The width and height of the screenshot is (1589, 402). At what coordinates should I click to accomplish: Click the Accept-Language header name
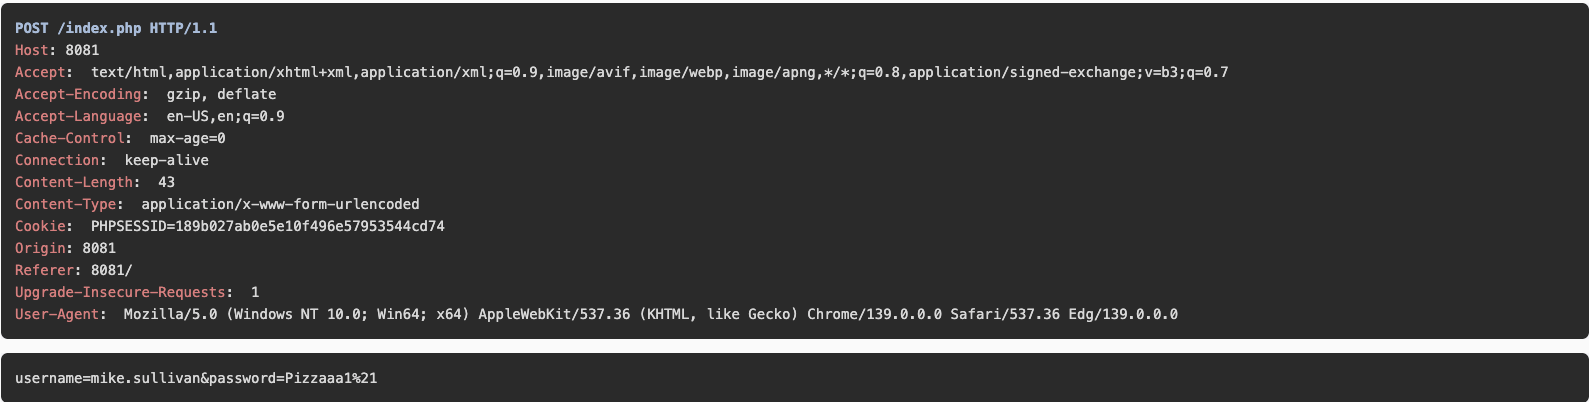point(78,116)
